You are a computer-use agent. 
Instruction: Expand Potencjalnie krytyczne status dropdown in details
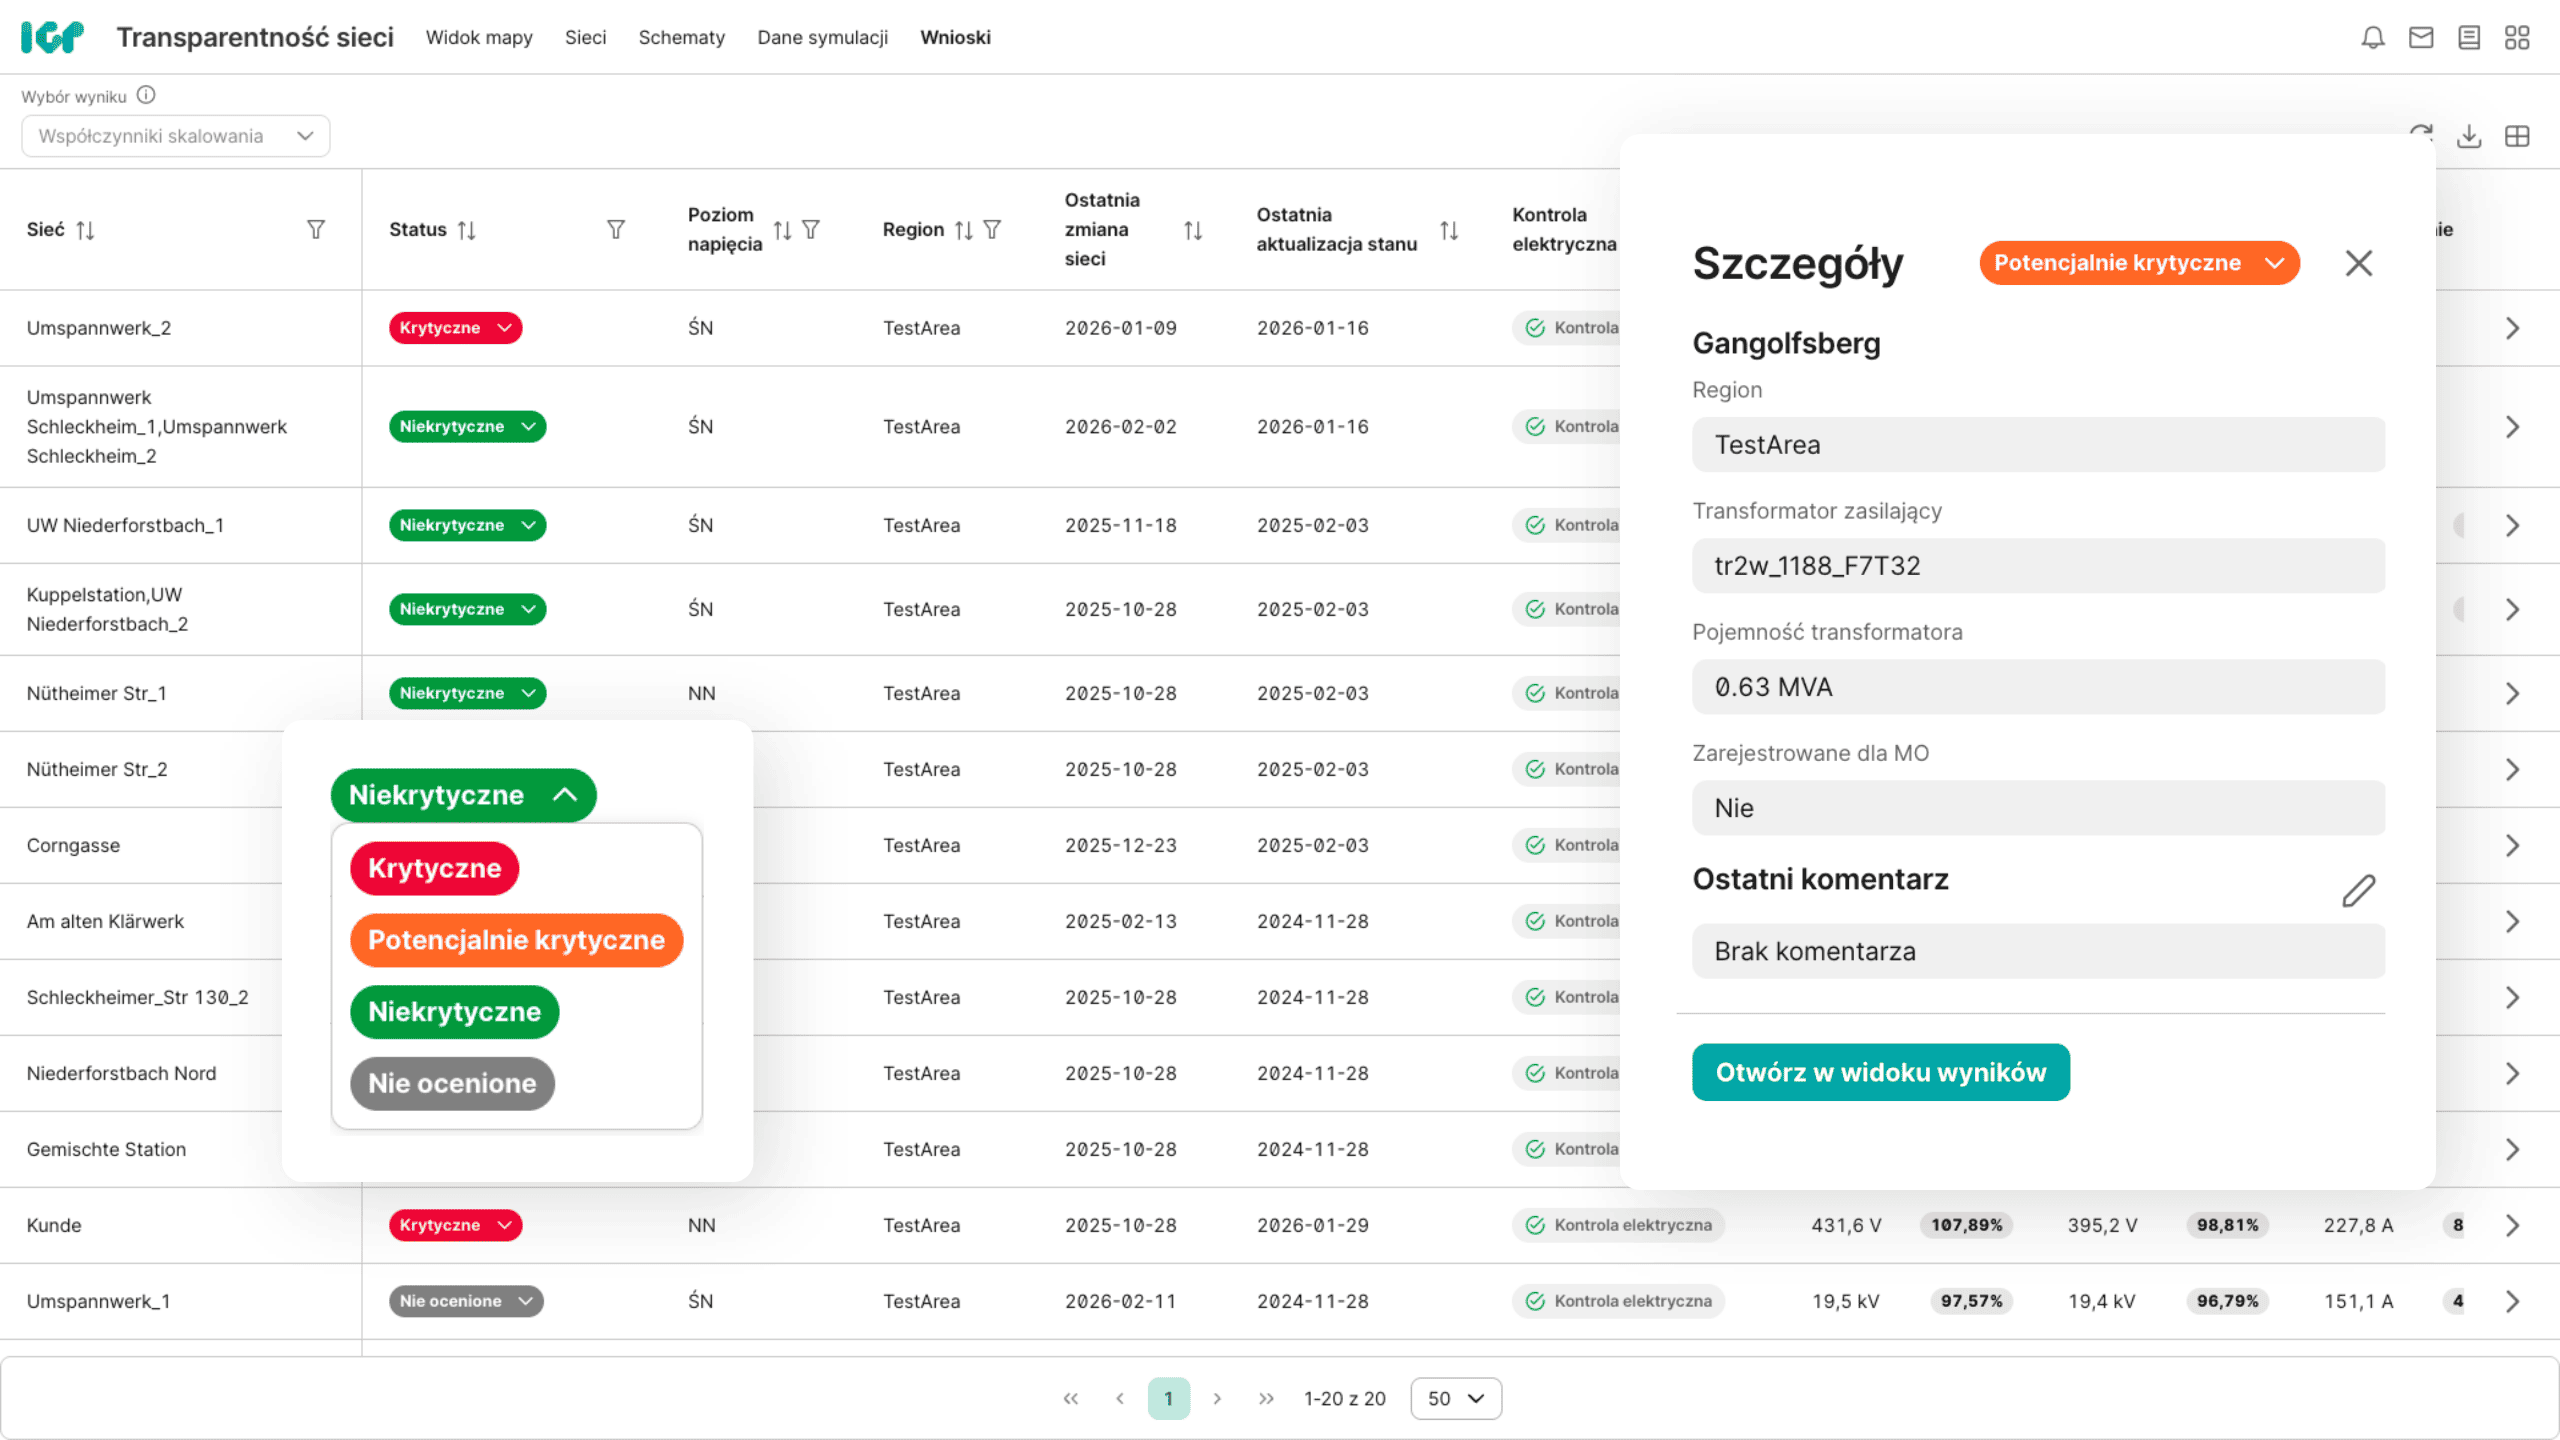(x=2139, y=263)
